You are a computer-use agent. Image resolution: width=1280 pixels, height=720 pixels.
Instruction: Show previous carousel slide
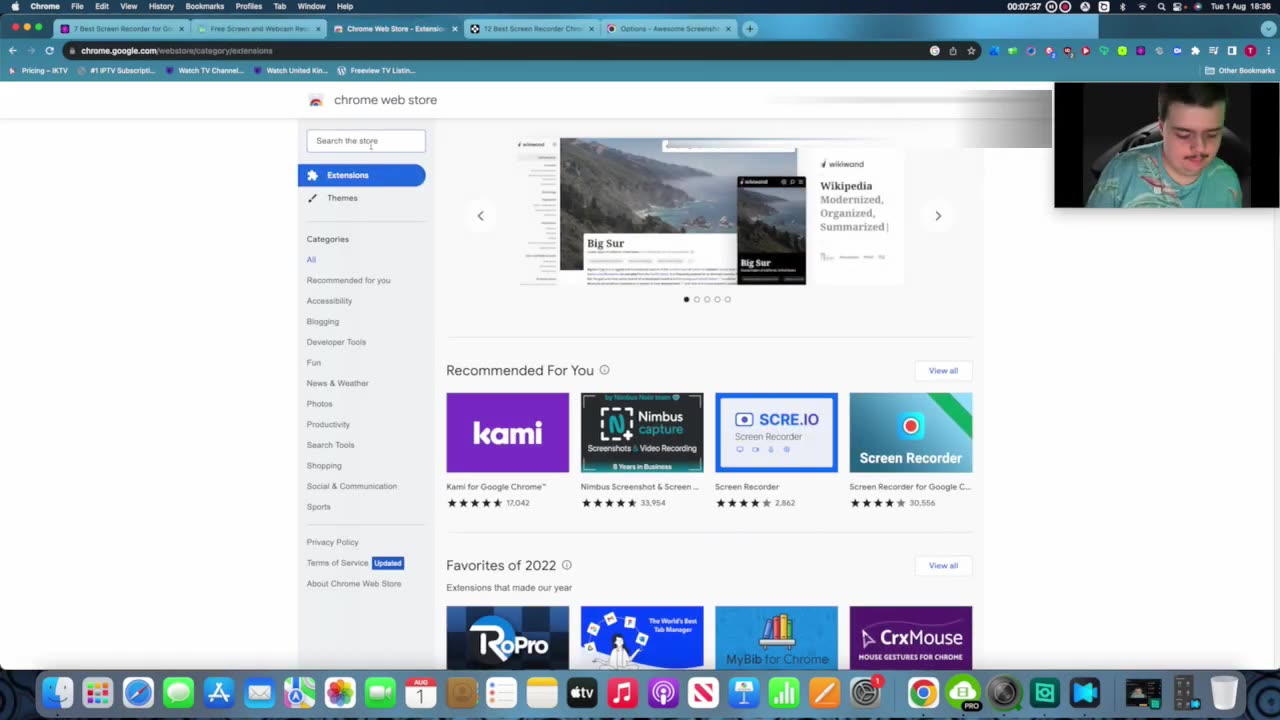pos(480,215)
